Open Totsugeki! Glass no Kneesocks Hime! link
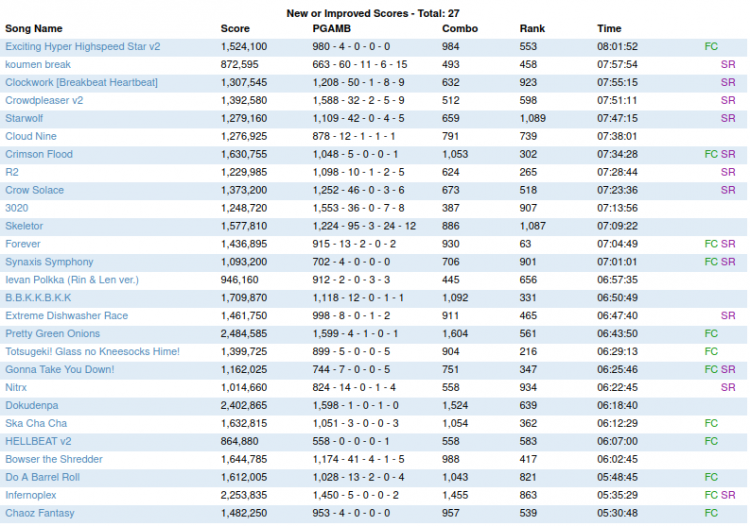Viewport: 750px width, 526px height. (92, 351)
